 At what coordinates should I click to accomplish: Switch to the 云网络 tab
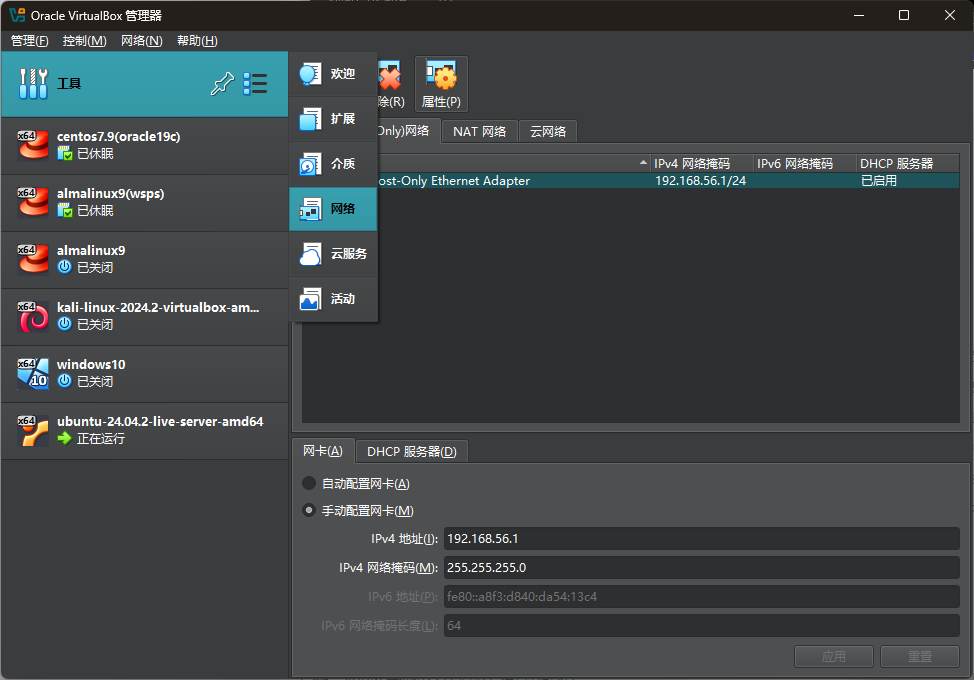tap(547, 132)
